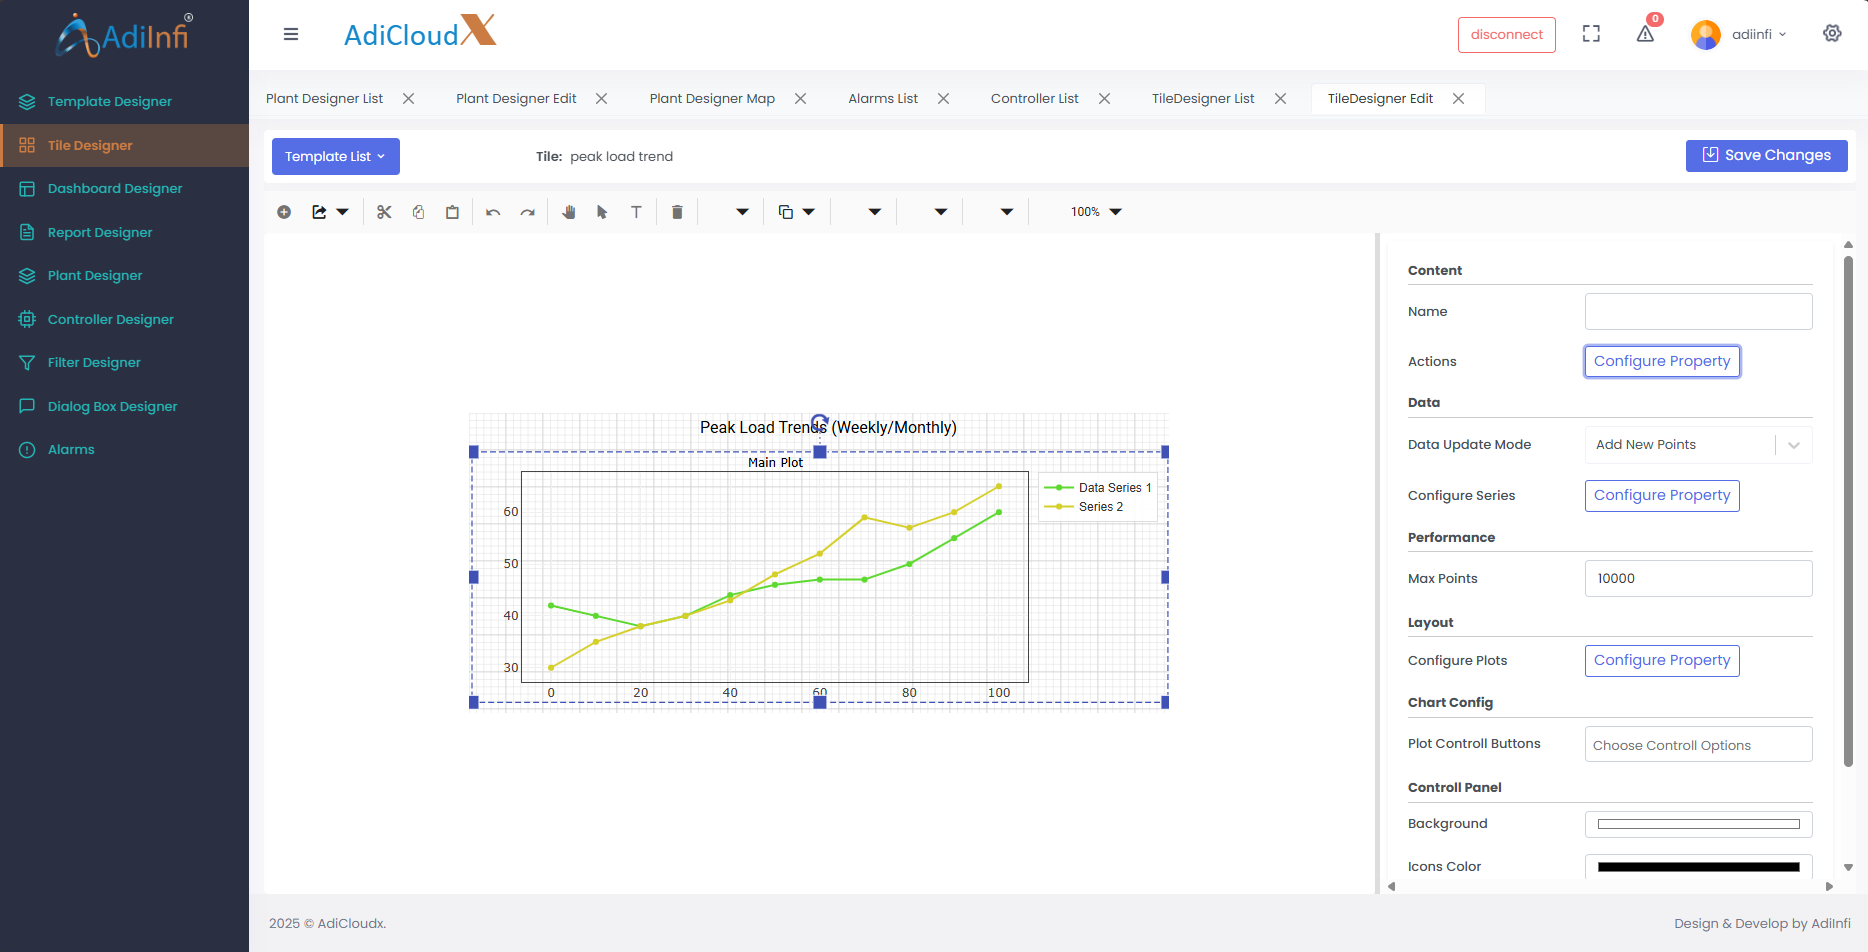
Task: Click Save Changes button
Action: point(1766,155)
